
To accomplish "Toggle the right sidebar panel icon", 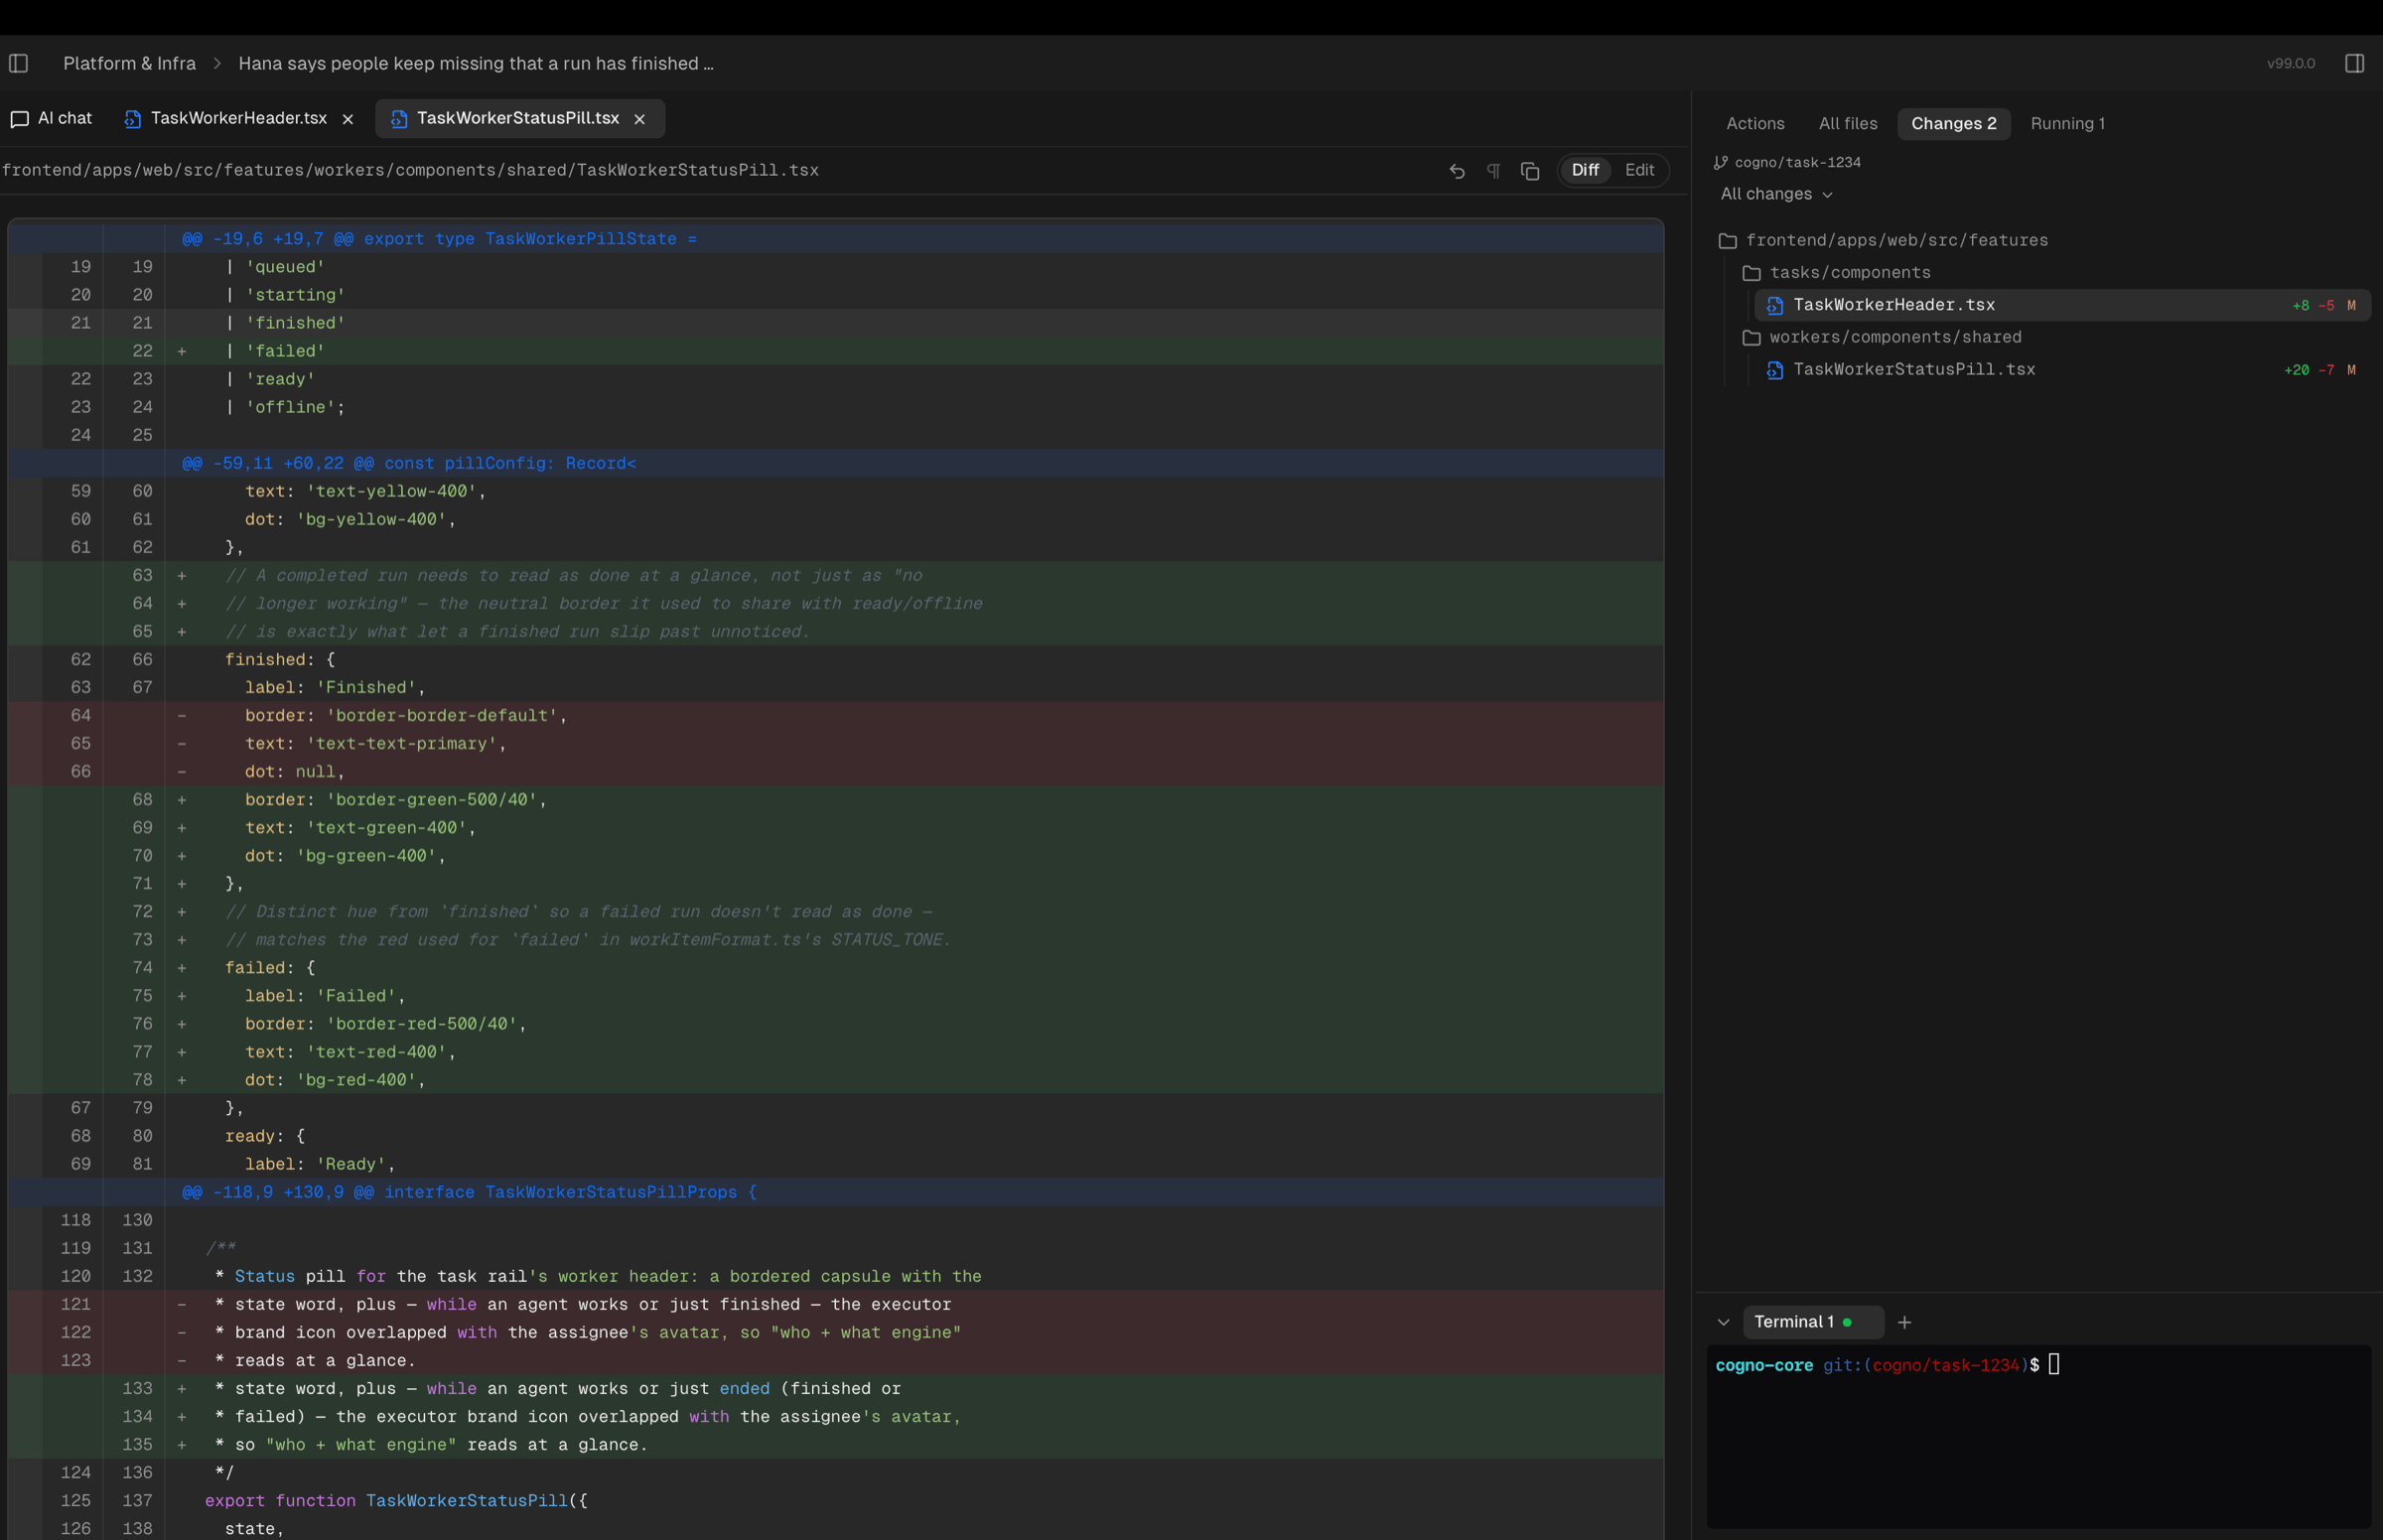I will (x=2354, y=64).
